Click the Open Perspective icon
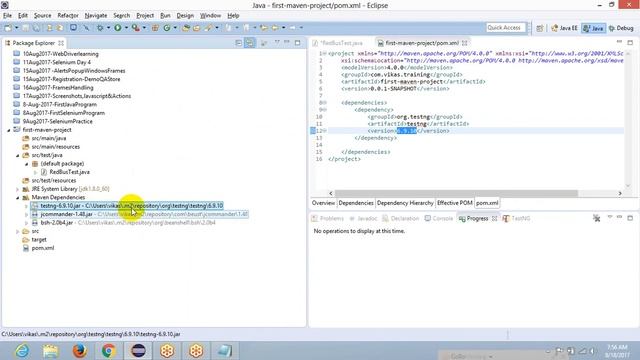 [540, 28]
